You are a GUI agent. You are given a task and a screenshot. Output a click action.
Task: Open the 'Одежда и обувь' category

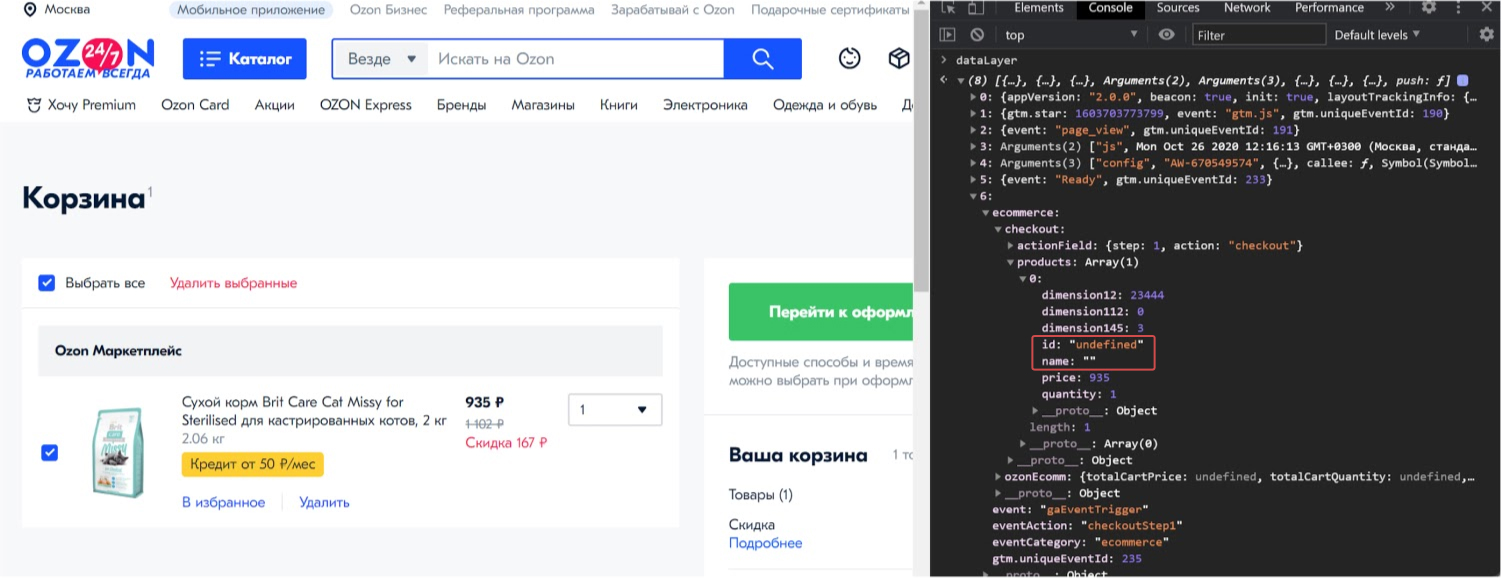pyautogui.click(x=825, y=105)
